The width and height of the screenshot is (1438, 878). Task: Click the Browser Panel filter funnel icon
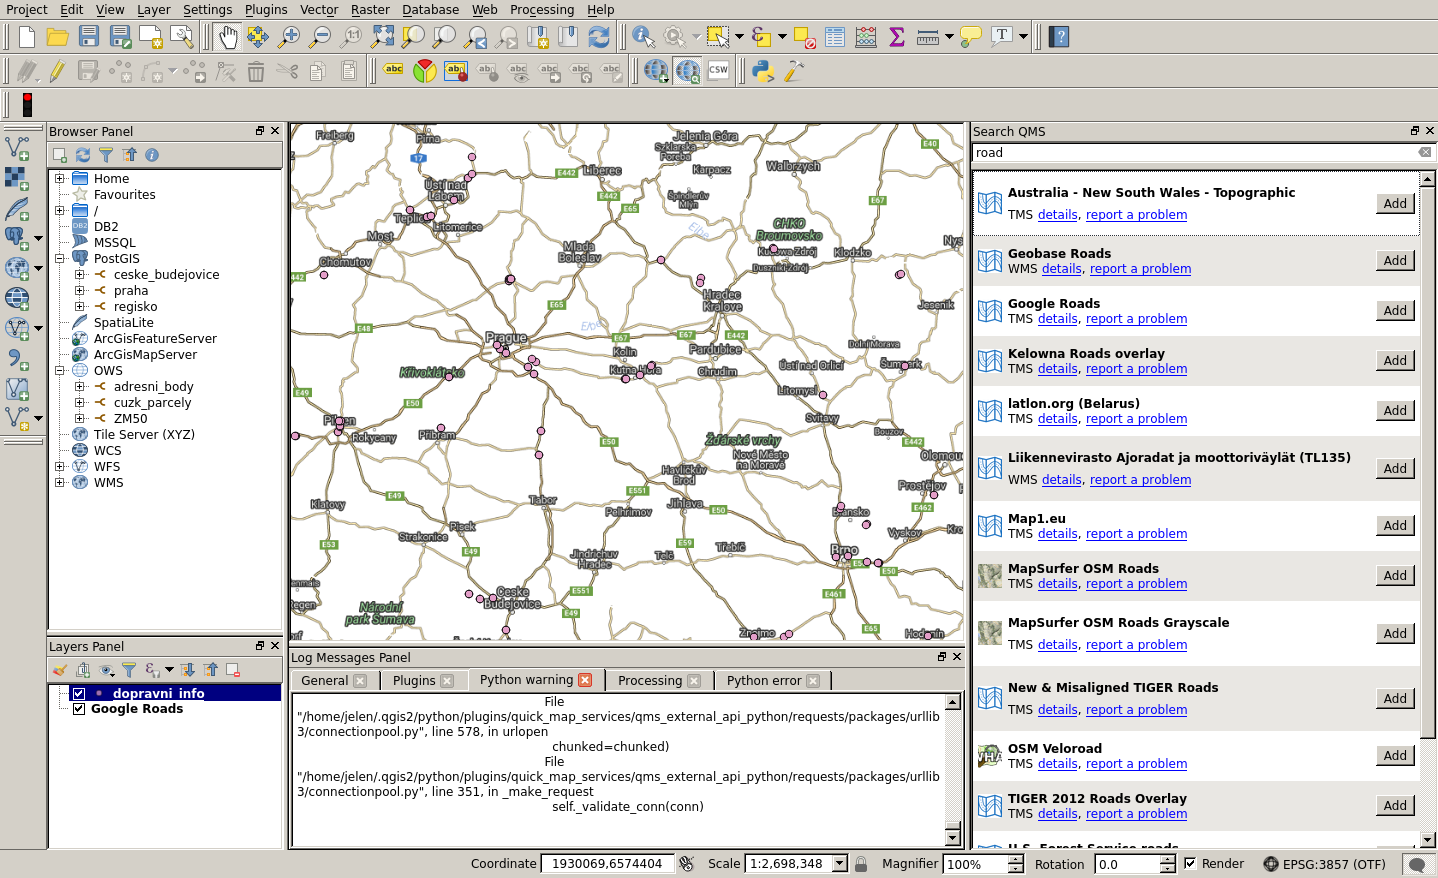tap(106, 155)
